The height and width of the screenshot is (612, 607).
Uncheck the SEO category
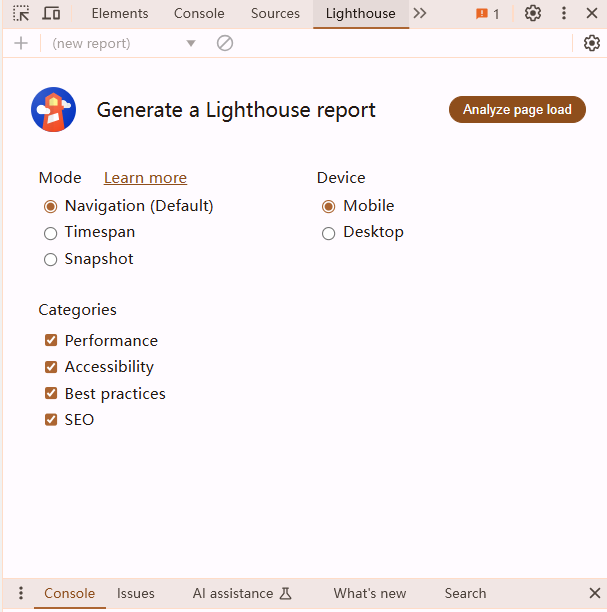pos(51,420)
